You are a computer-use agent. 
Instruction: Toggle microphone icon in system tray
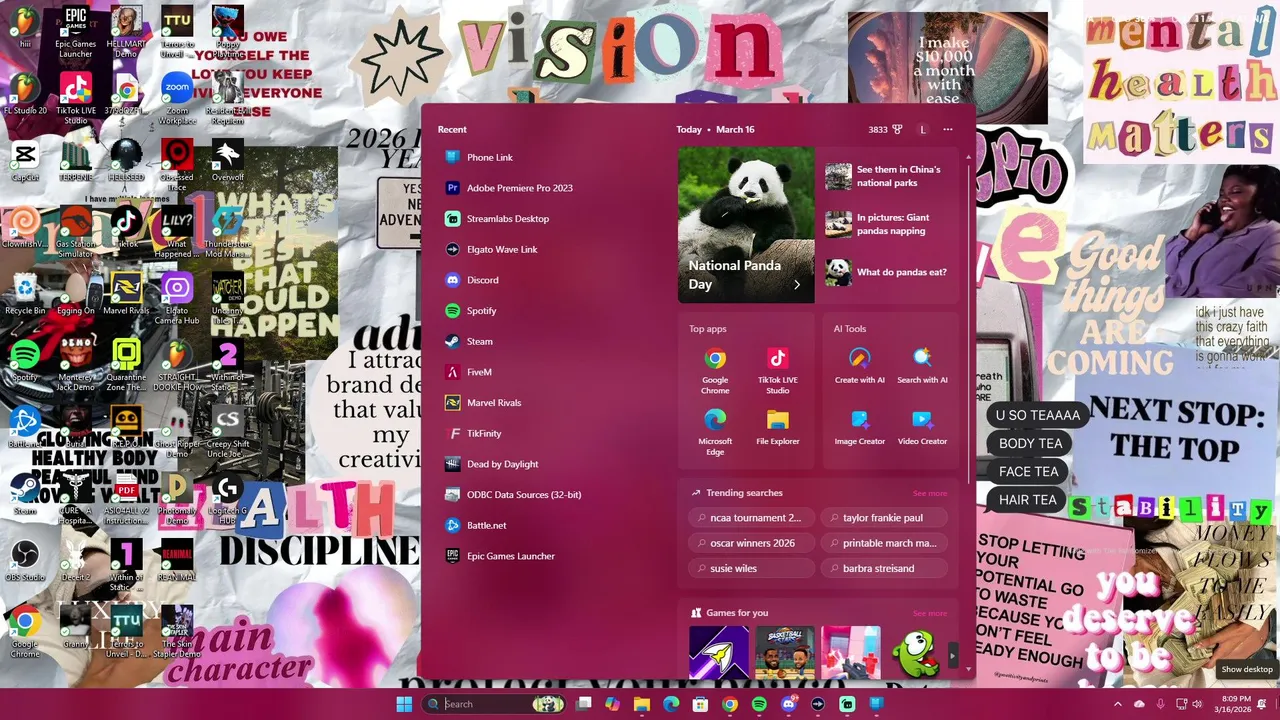click(1160, 704)
